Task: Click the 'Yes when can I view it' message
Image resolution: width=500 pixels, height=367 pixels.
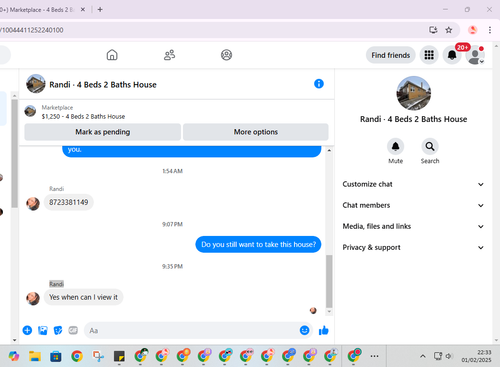Action: pyautogui.click(x=83, y=297)
